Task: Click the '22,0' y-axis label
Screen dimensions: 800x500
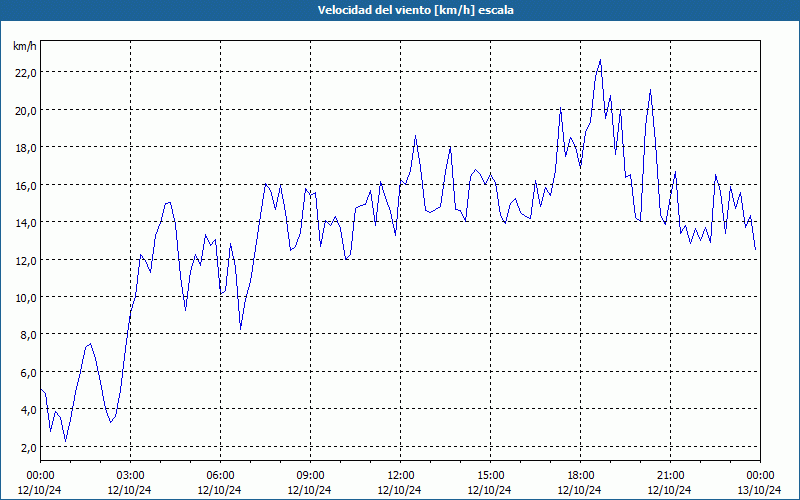Action: click(26, 72)
